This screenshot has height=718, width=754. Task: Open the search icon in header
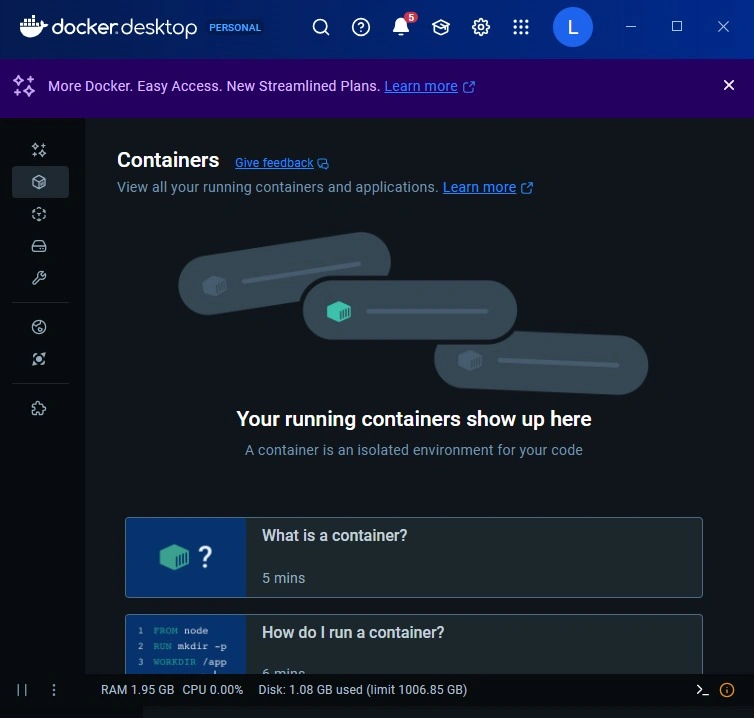click(321, 27)
